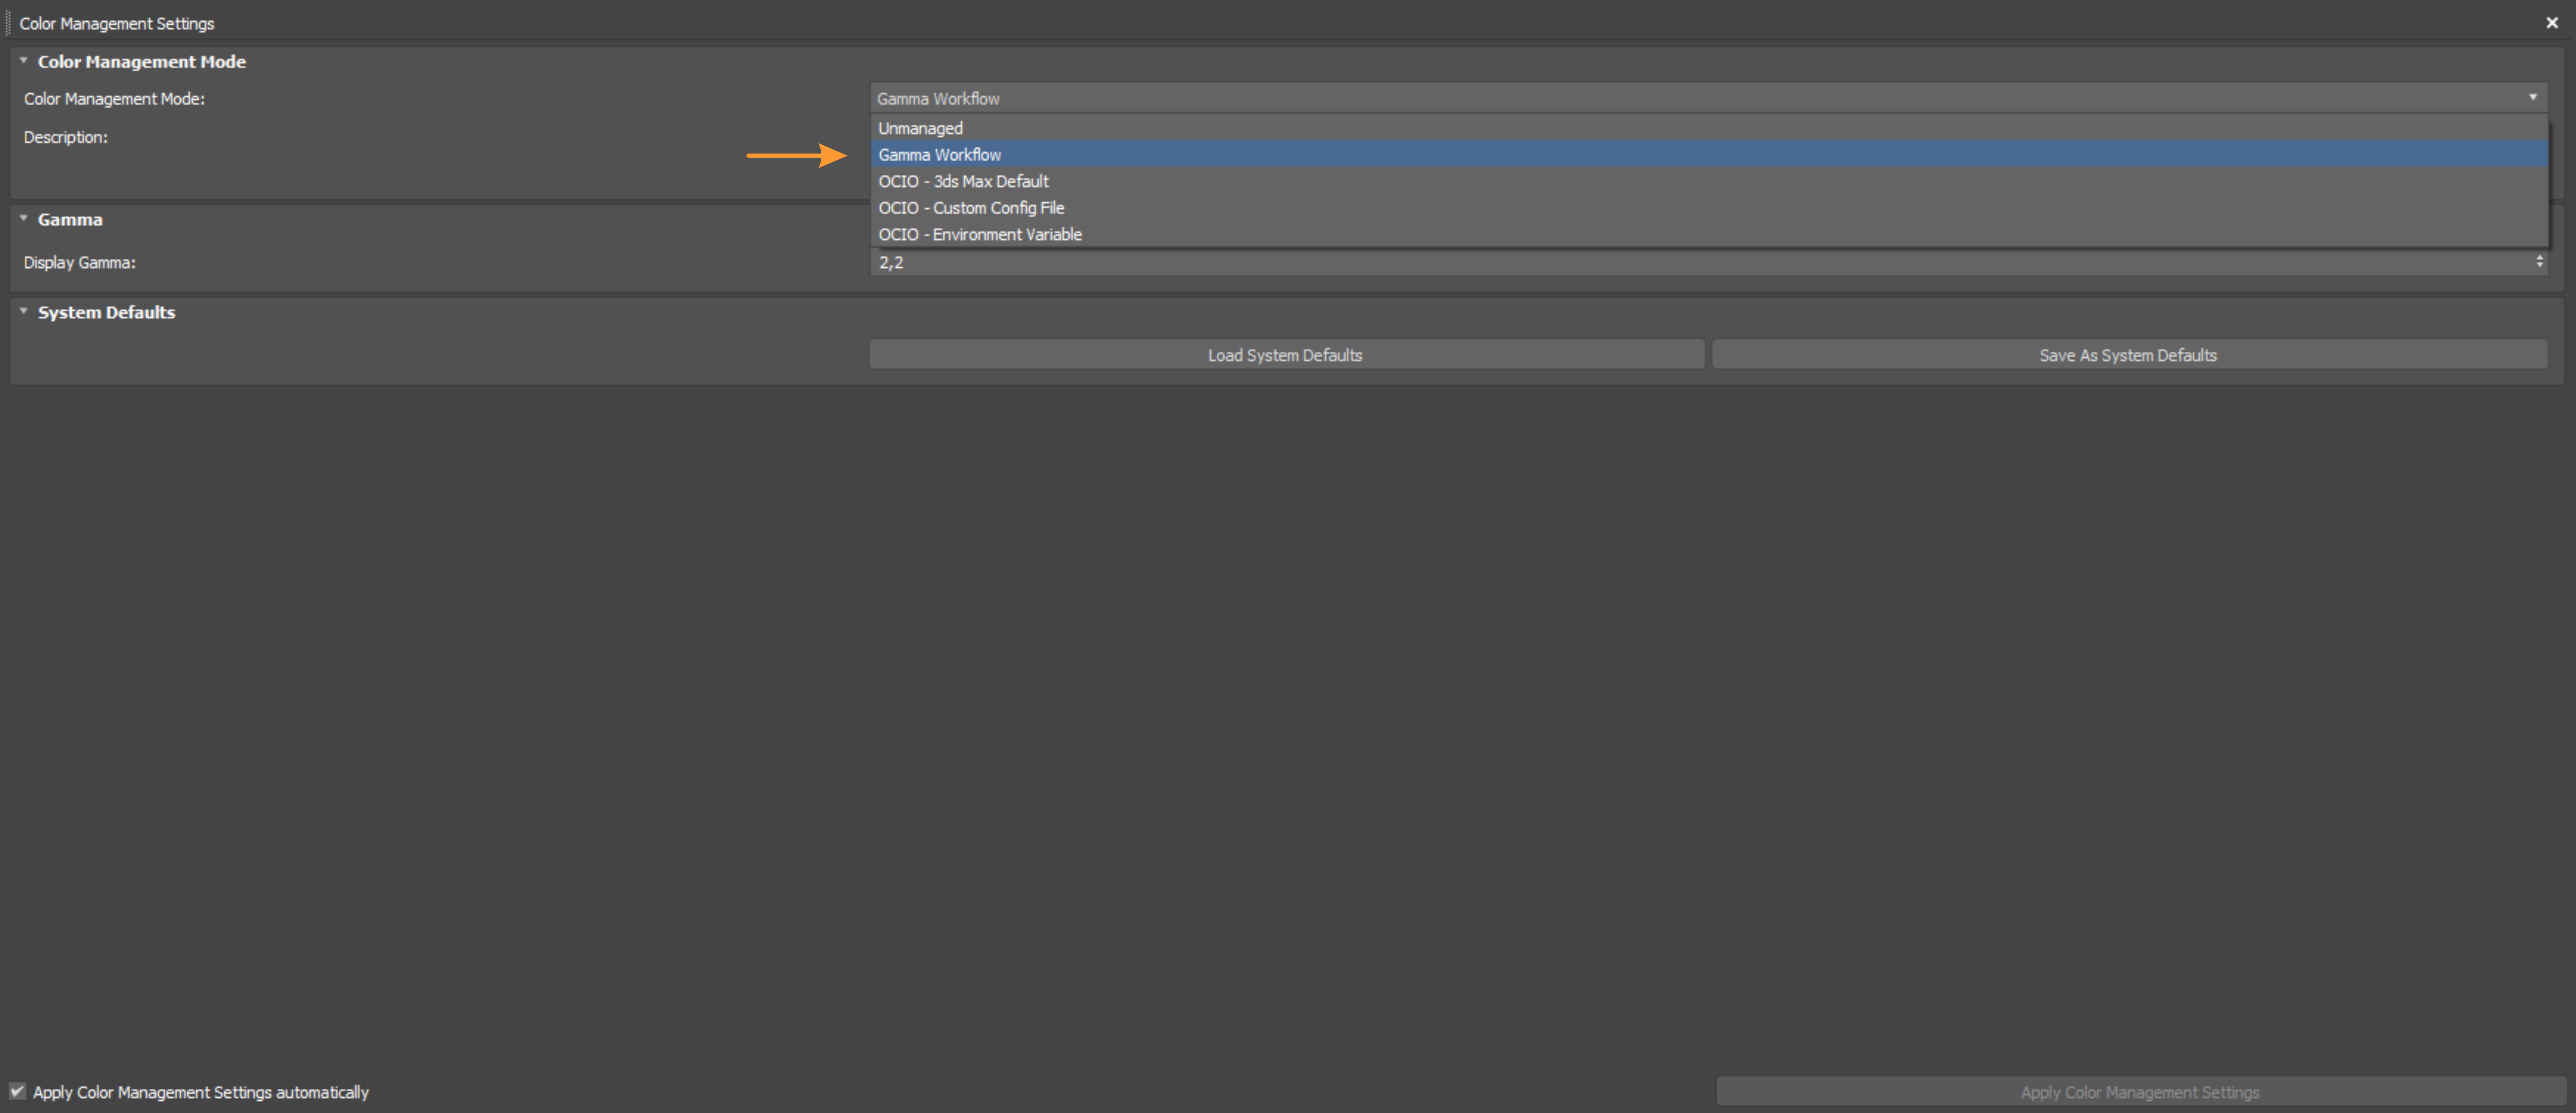Click the Color Management Mode combo box
Viewport: 2576px width, 1113px height.
click(1708, 98)
